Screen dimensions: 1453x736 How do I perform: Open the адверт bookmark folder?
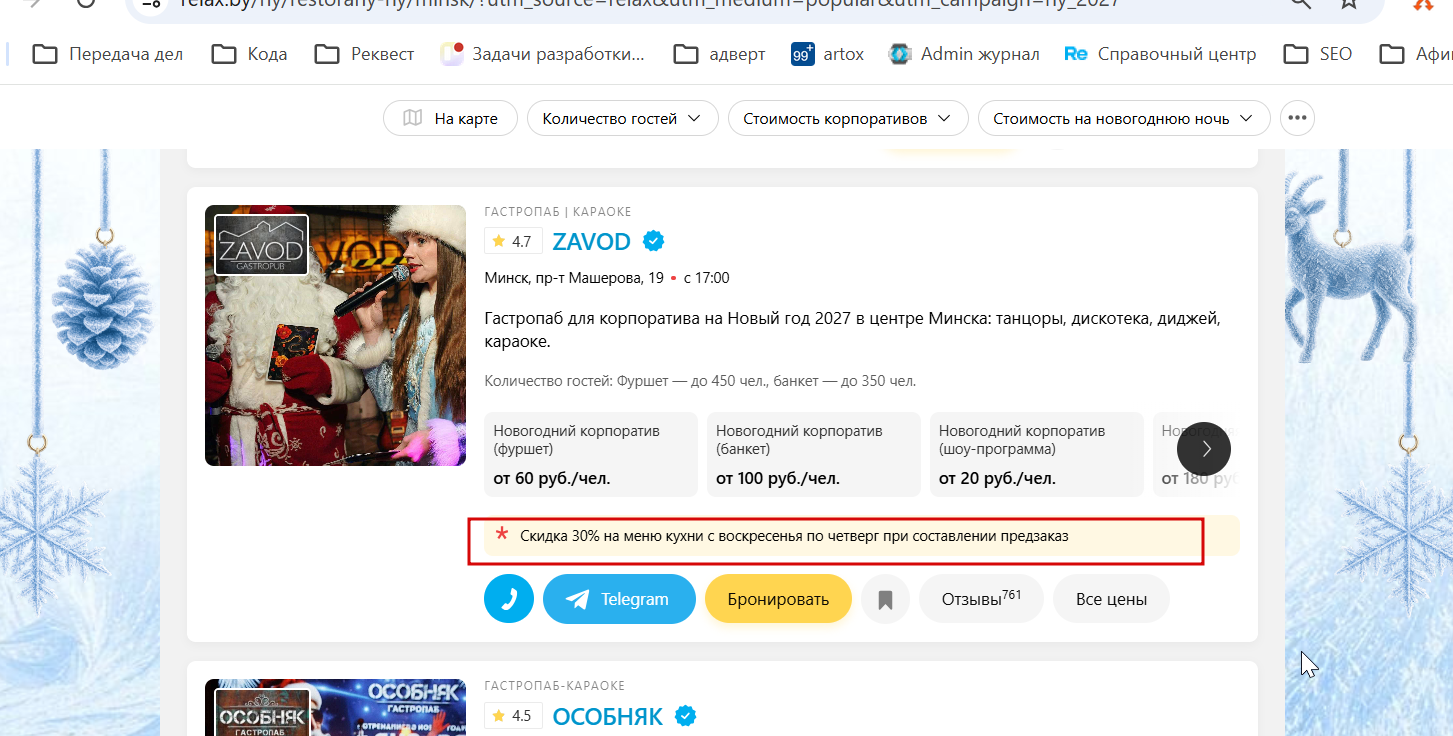coord(719,54)
